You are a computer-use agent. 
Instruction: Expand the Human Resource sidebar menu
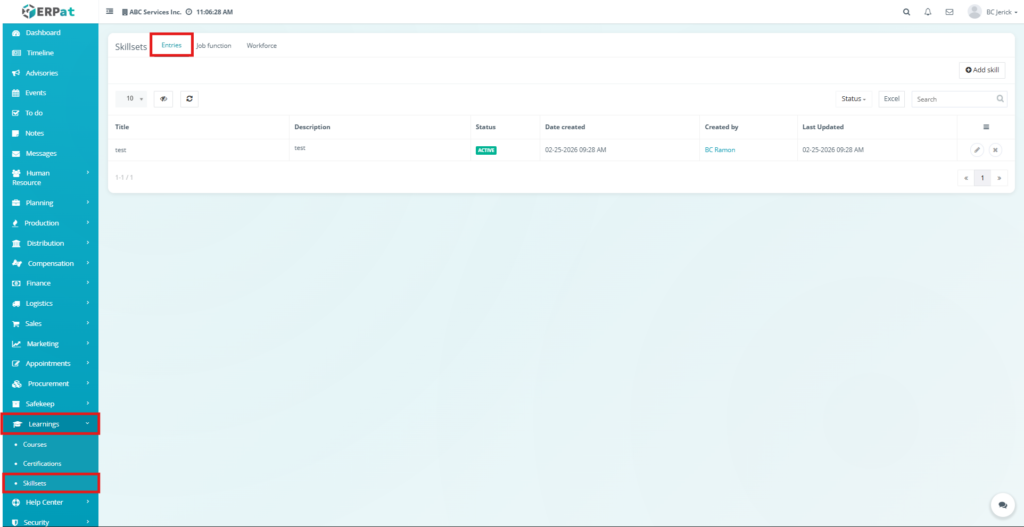[50, 177]
